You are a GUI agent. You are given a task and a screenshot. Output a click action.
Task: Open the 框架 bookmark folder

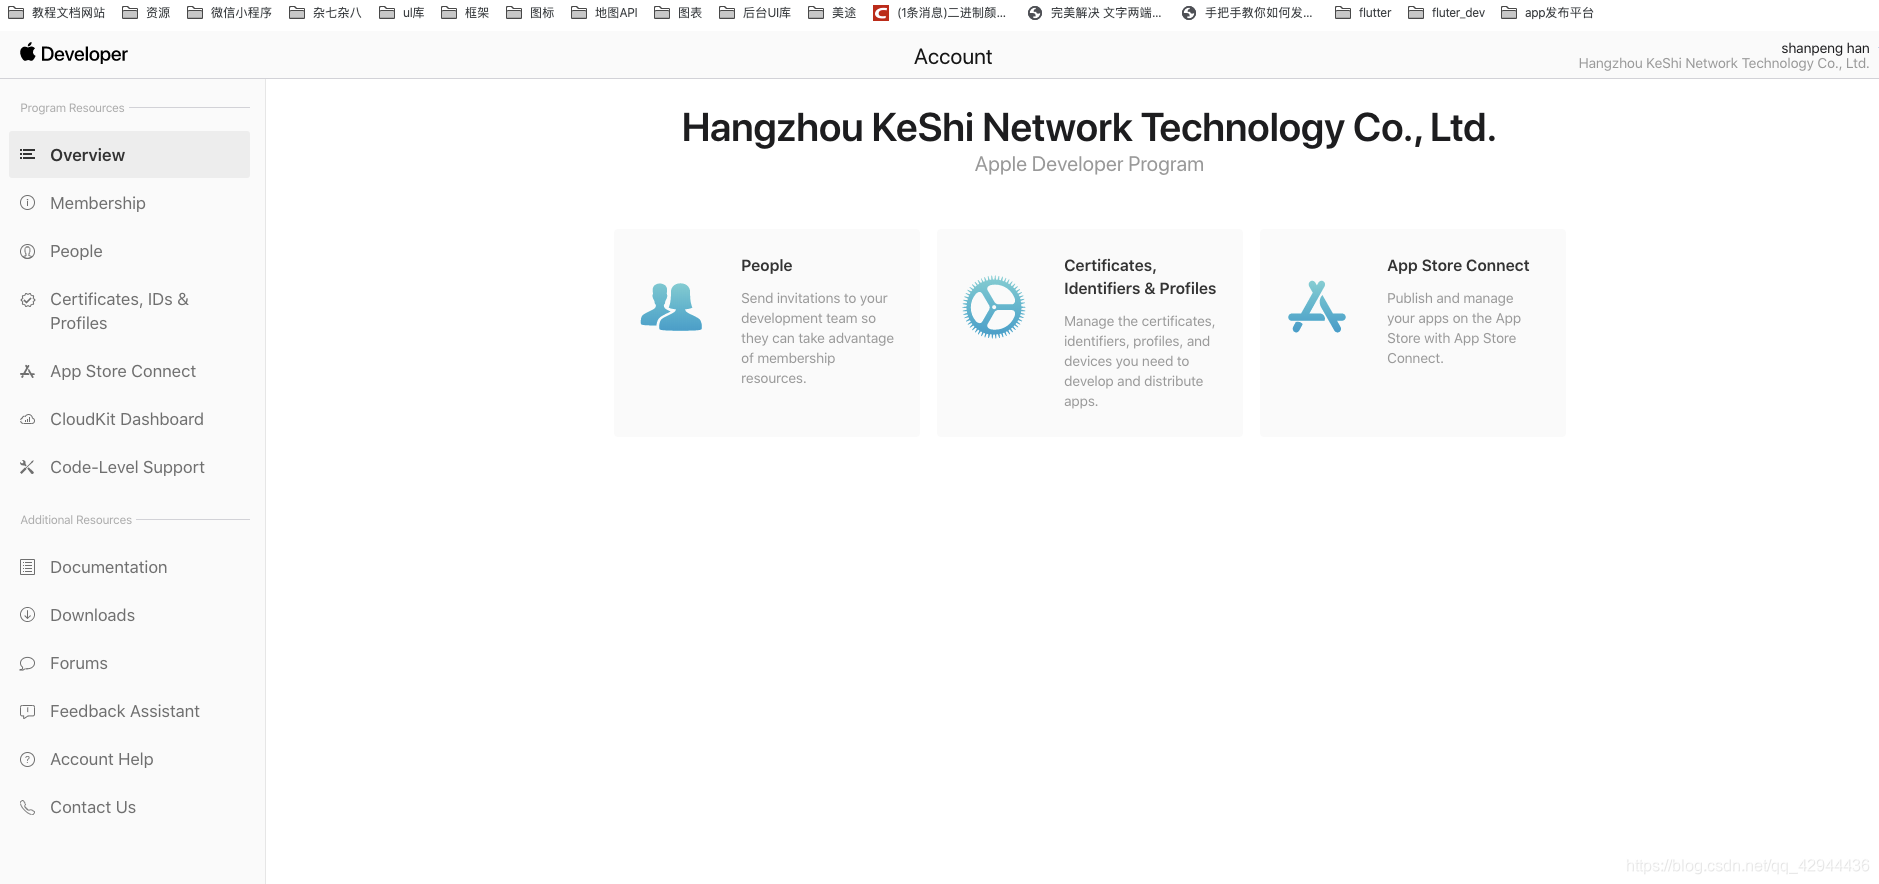point(465,13)
